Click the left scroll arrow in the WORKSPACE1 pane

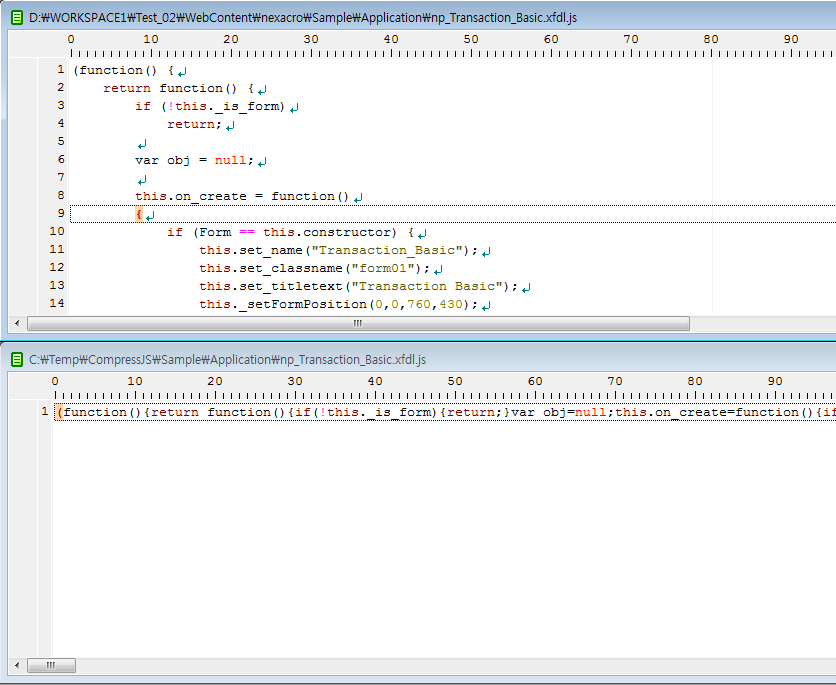pyautogui.click(x=17, y=323)
